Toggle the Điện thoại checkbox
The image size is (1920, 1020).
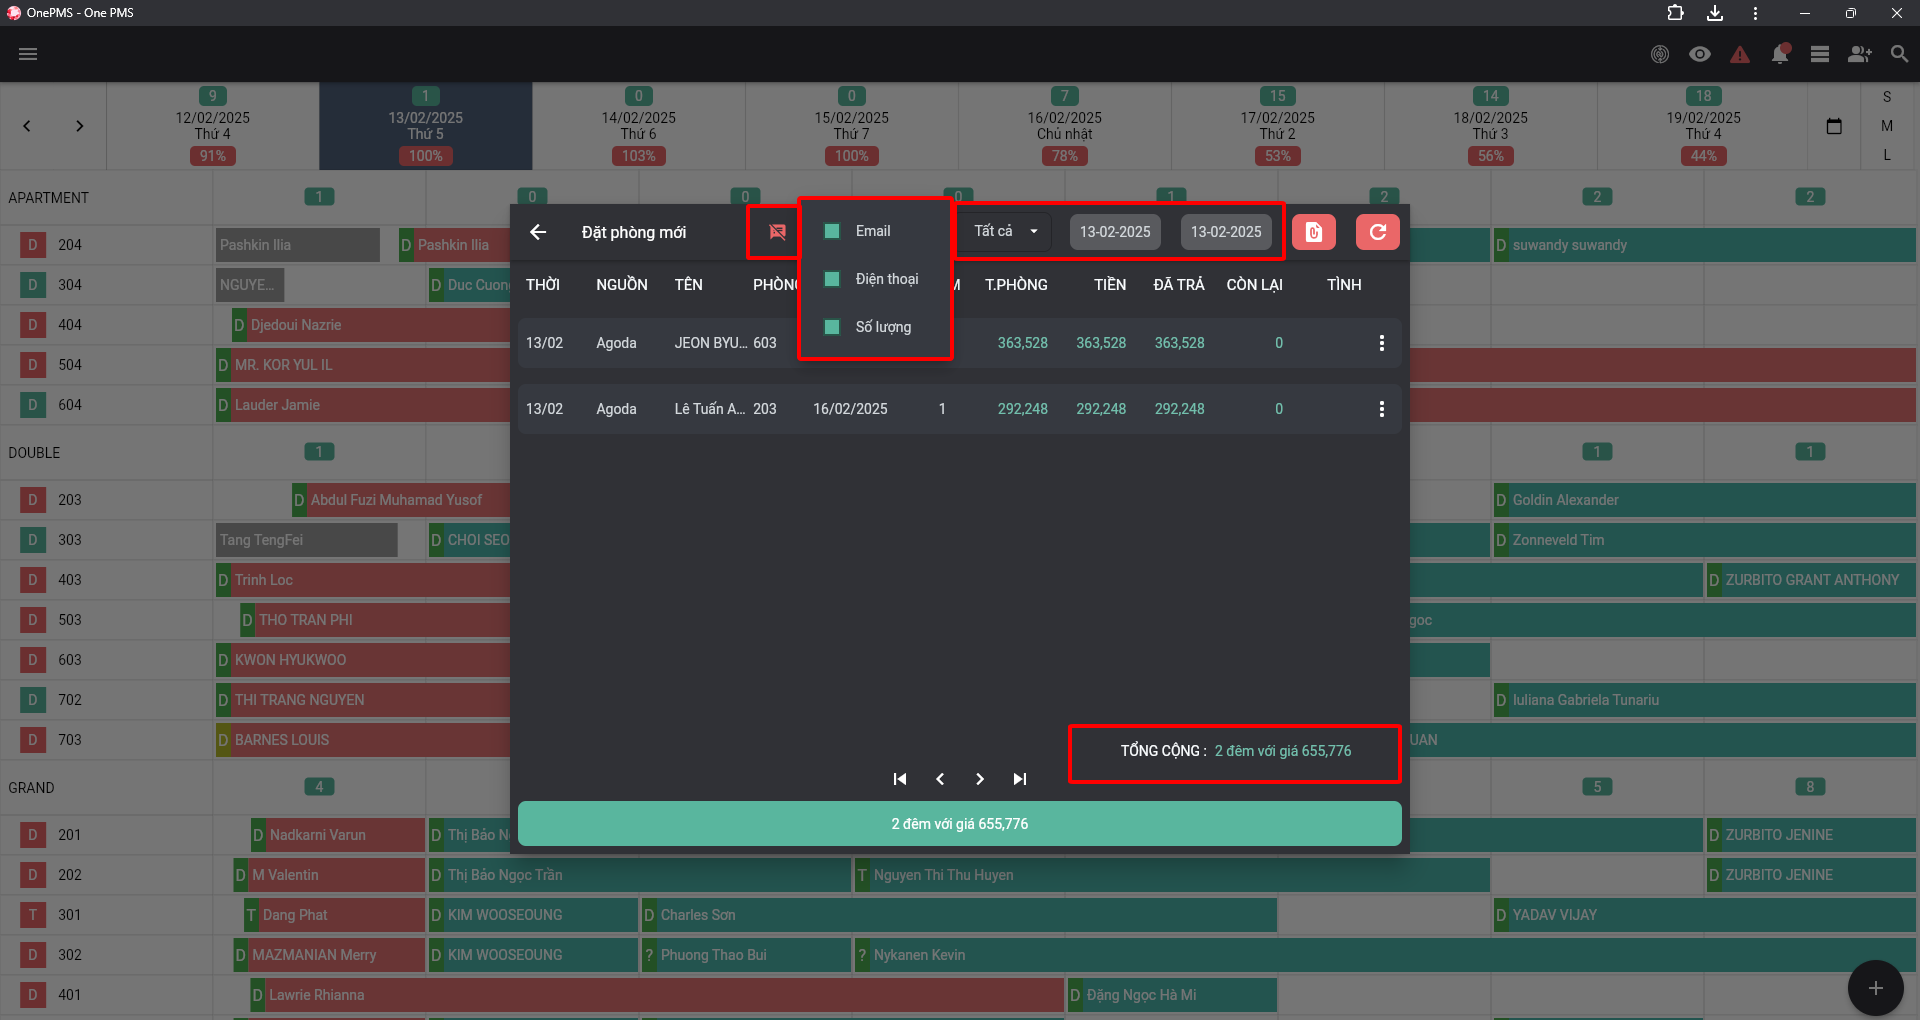[832, 279]
